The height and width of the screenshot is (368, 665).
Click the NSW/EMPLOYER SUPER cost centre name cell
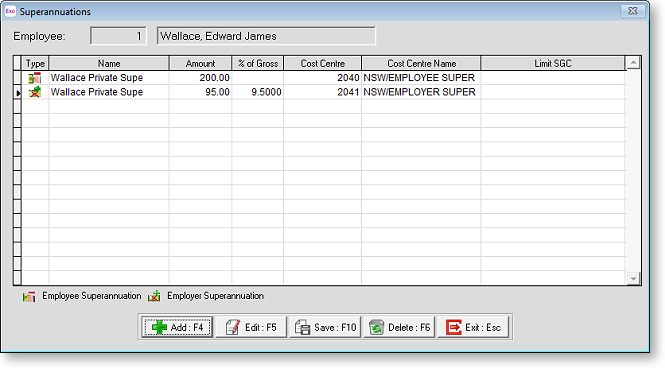pyautogui.click(x=421, y=92)
